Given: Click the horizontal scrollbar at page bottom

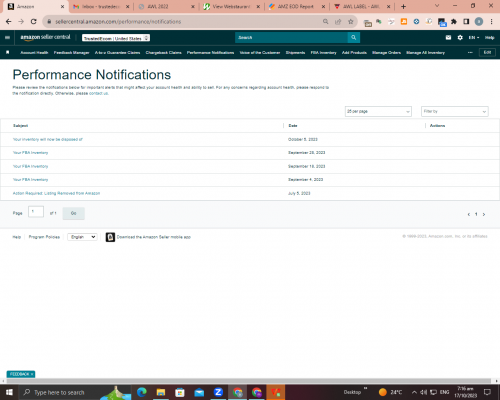Looking at the screenshot, I should pyautogui.click(x=249, y=381).
